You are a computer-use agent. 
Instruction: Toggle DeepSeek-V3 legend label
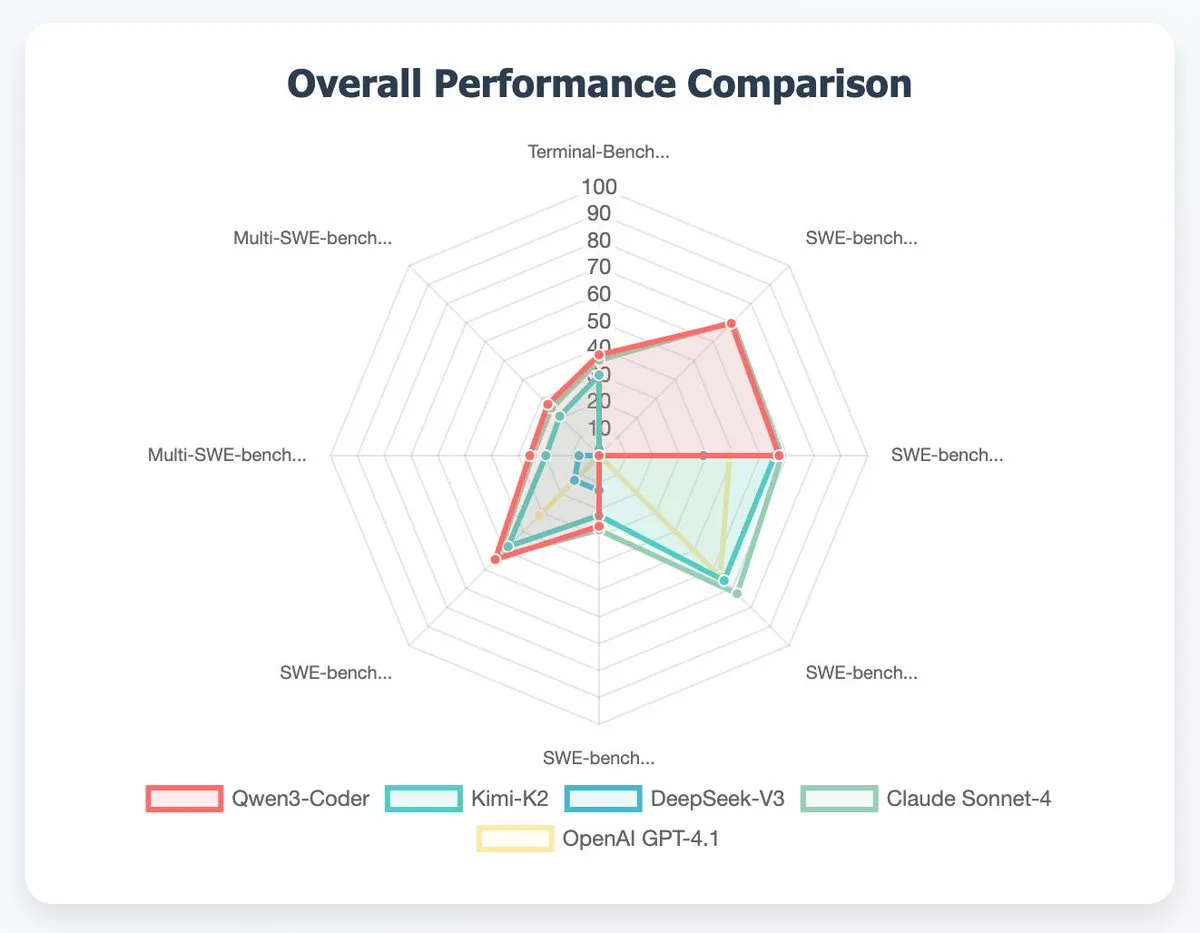pyautogui.click(x=719, y=799)
